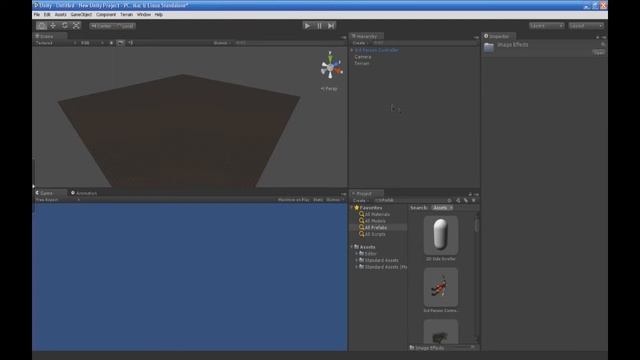The width and height of the screenshot is (640, 360).
Task: Open the GameObject menu
Action: [81, 14]
